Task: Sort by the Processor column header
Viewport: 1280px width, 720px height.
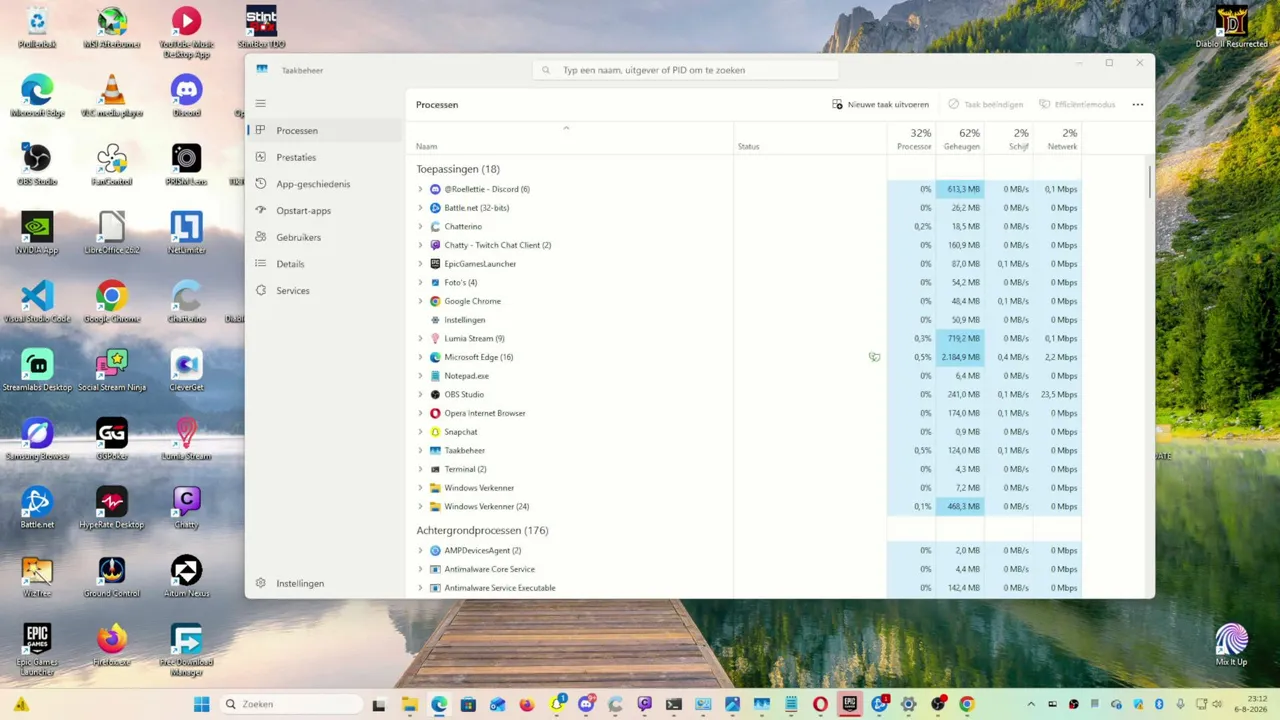Action: (912, 139)
